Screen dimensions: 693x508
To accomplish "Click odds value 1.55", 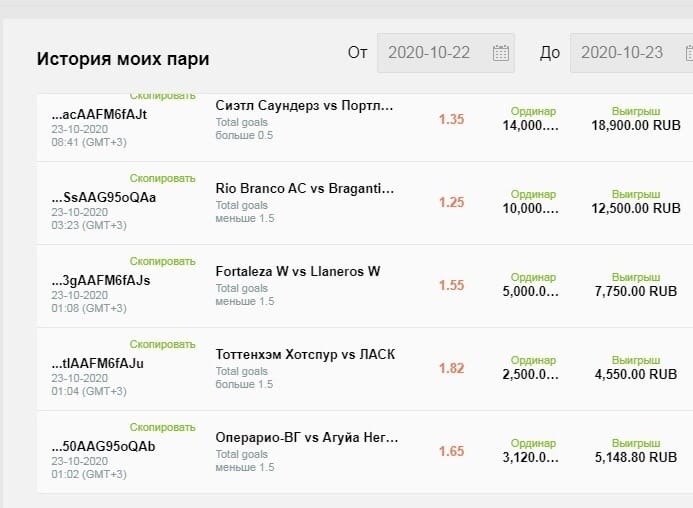I will pos(451,285).
